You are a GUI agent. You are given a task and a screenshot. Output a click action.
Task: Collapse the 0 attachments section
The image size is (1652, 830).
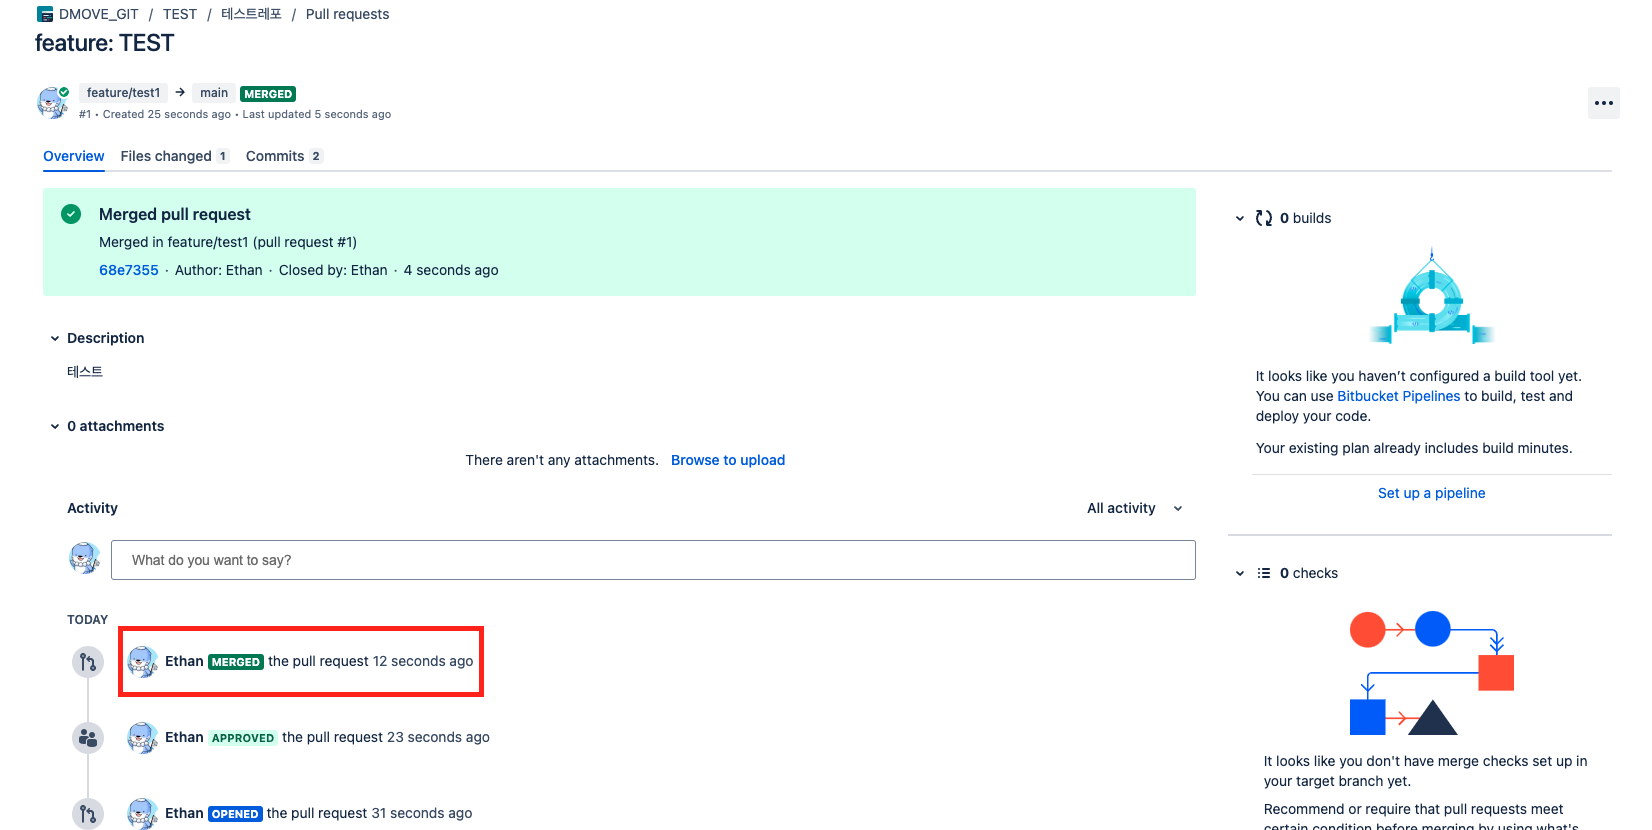[55, 426]
